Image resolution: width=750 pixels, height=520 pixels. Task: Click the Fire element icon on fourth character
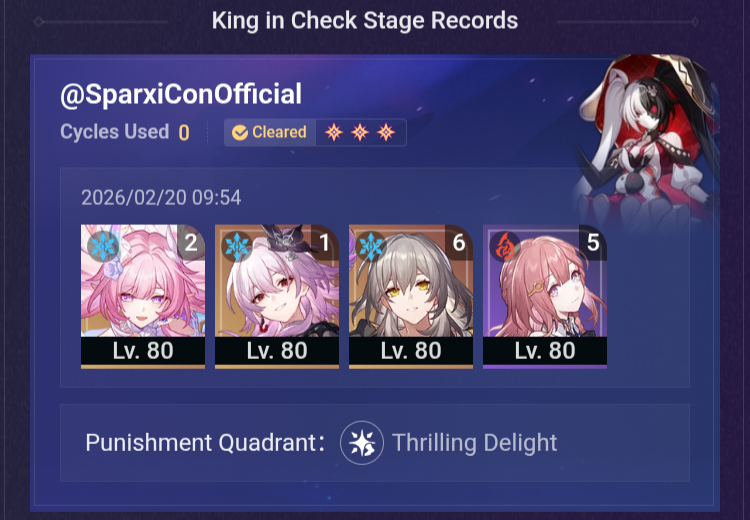[505, 247]
